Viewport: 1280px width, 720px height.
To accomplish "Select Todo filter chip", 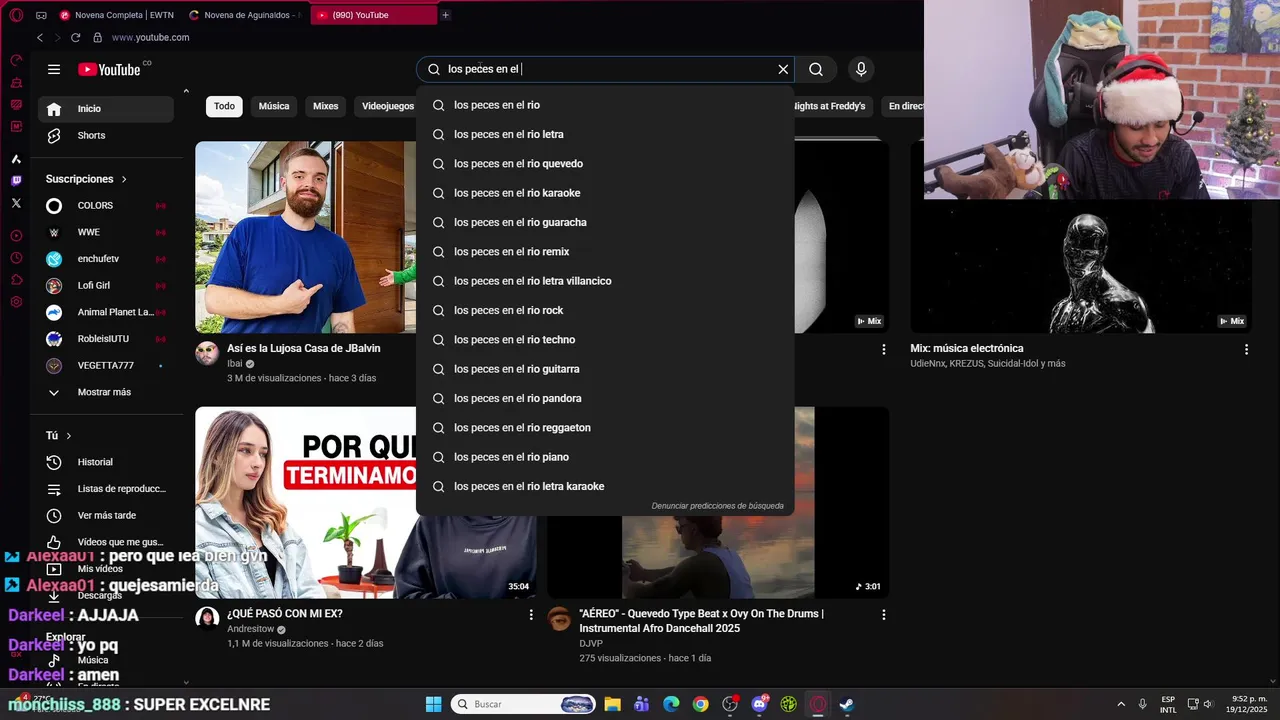I will click(224, 106).
